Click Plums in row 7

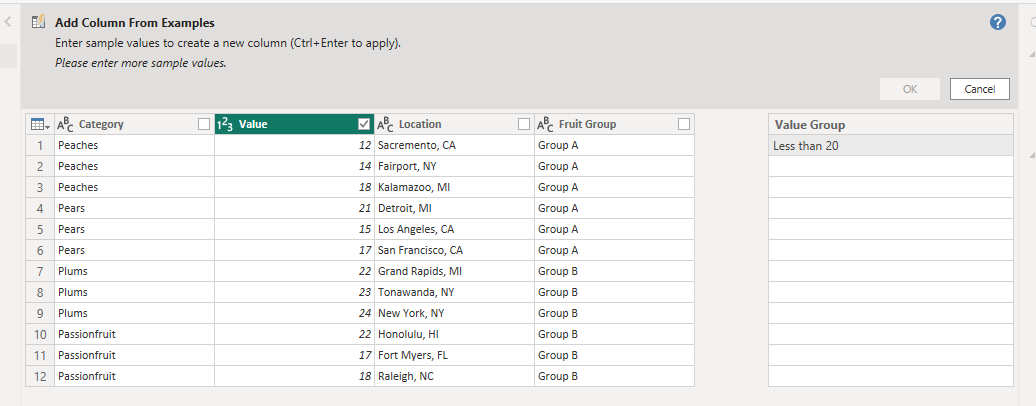134,271
